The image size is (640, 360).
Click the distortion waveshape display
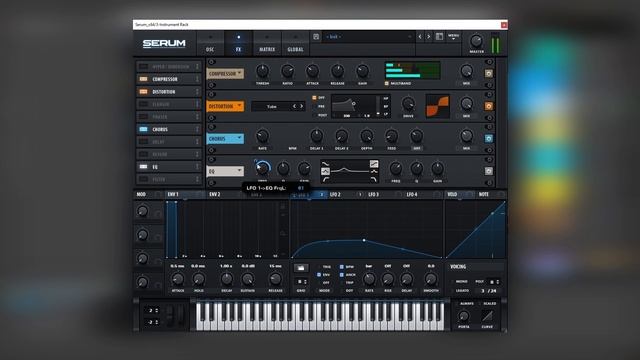pyautogui.click(x=437, y=106)
